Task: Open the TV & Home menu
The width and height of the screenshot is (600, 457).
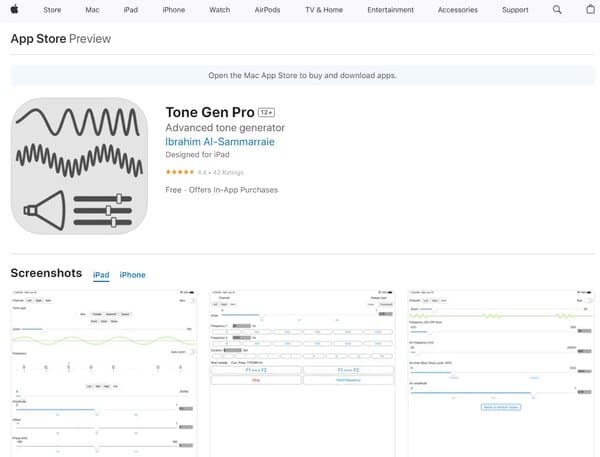Action: pos(324,10)
